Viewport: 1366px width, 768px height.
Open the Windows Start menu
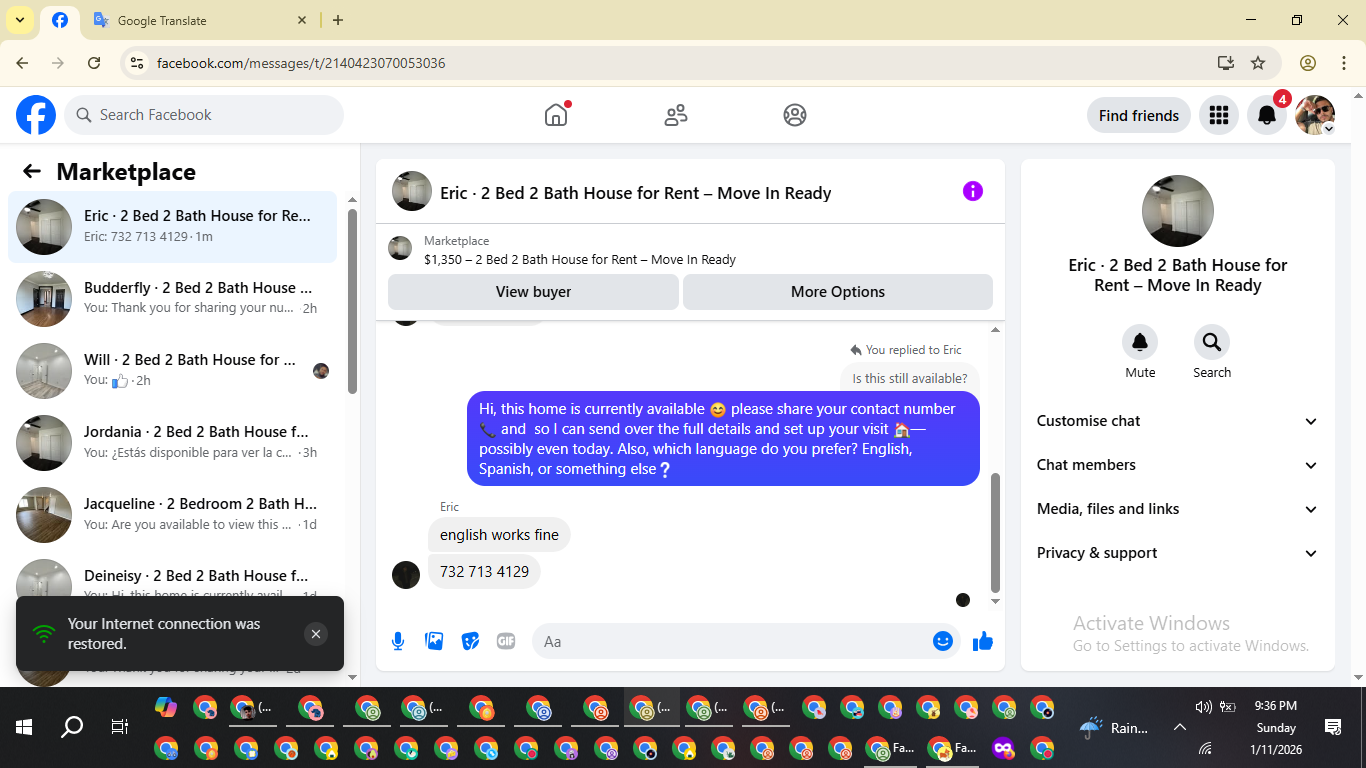point(24,727)
